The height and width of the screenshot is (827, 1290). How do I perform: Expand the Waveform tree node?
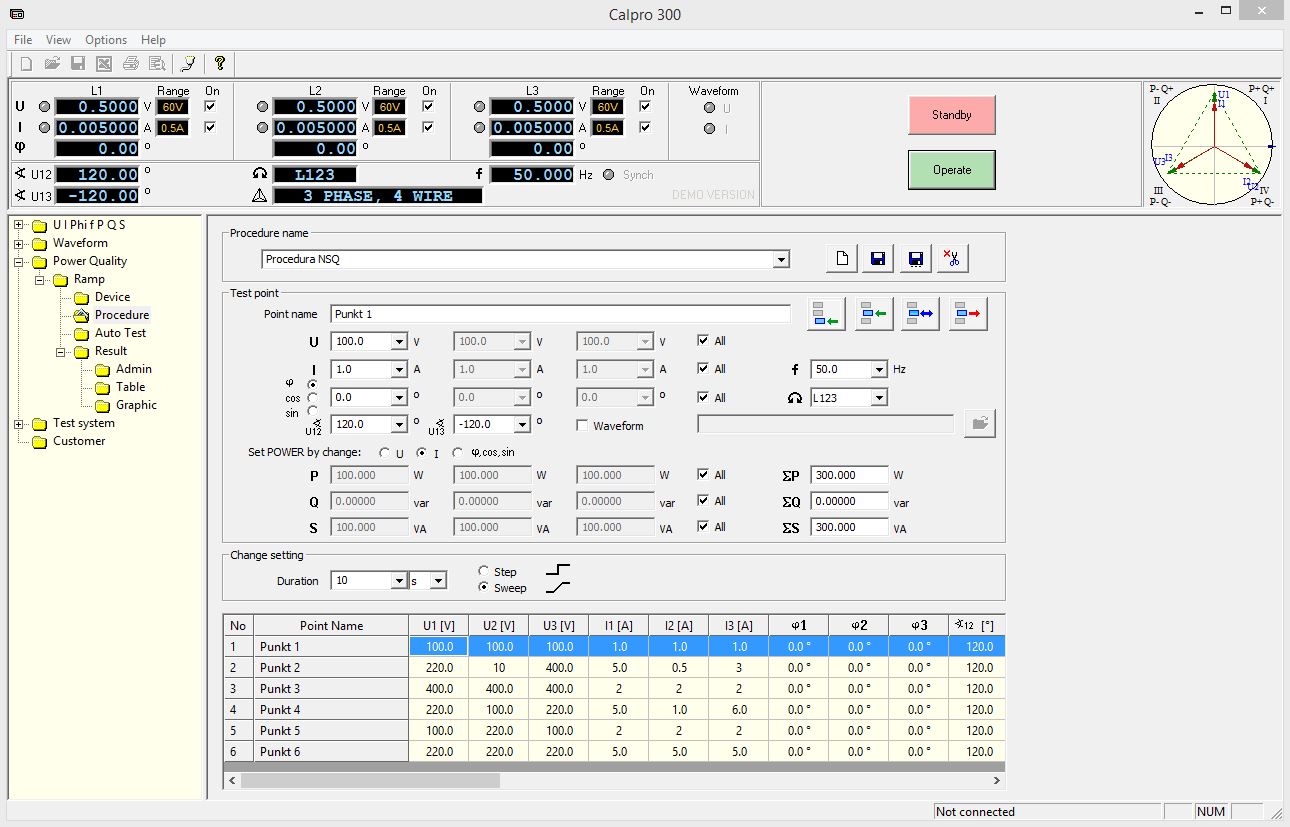18,243
